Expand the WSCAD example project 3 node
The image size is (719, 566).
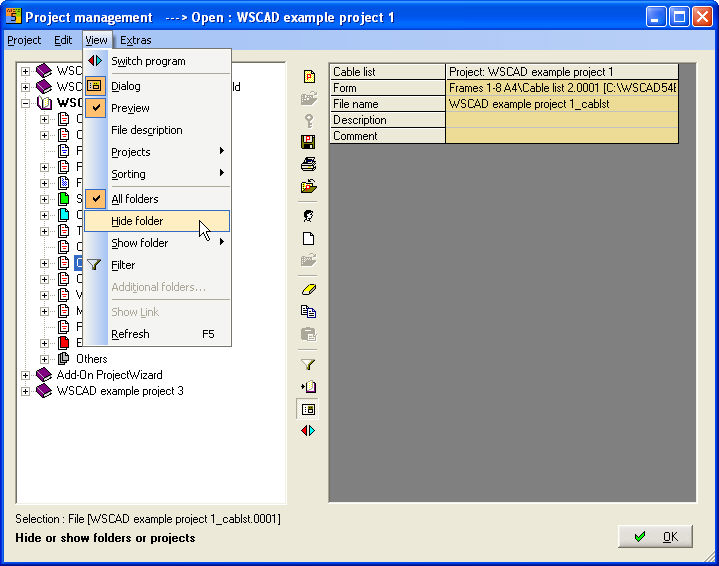pos(26,391)
